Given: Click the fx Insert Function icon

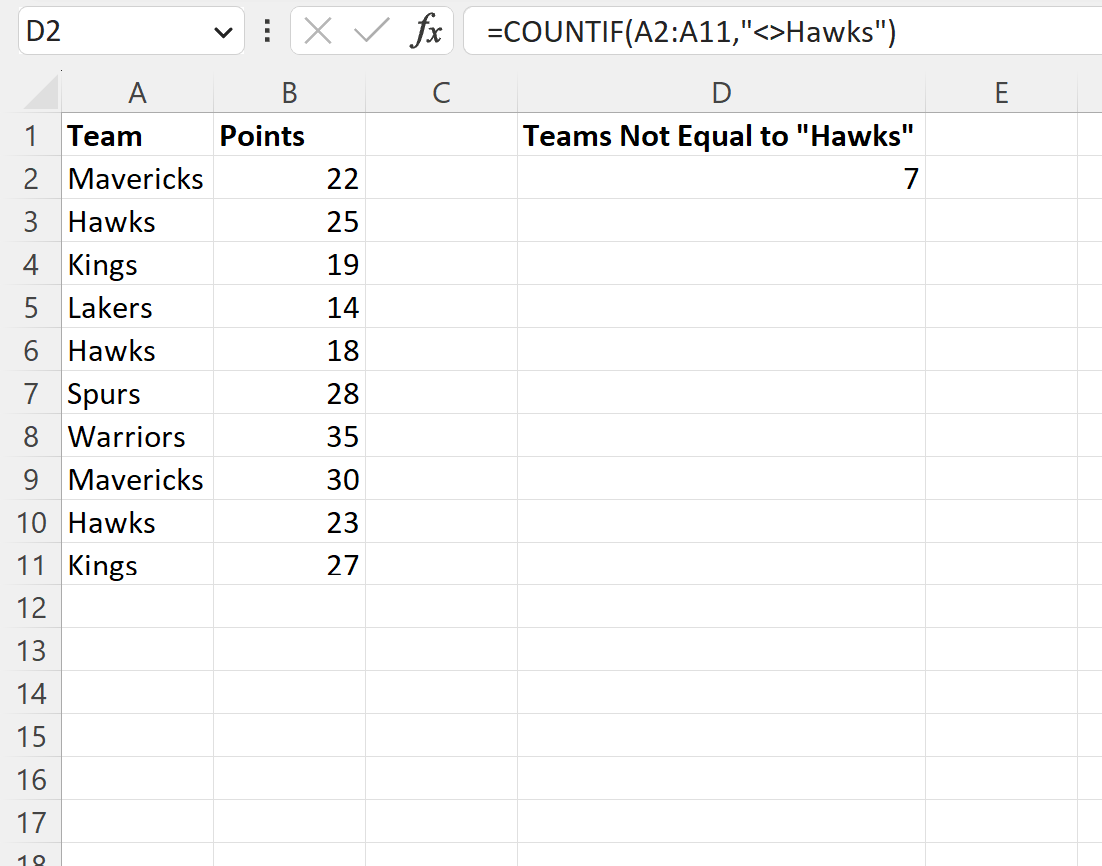Looking at the screenshot, I should (x=428, y=30).
